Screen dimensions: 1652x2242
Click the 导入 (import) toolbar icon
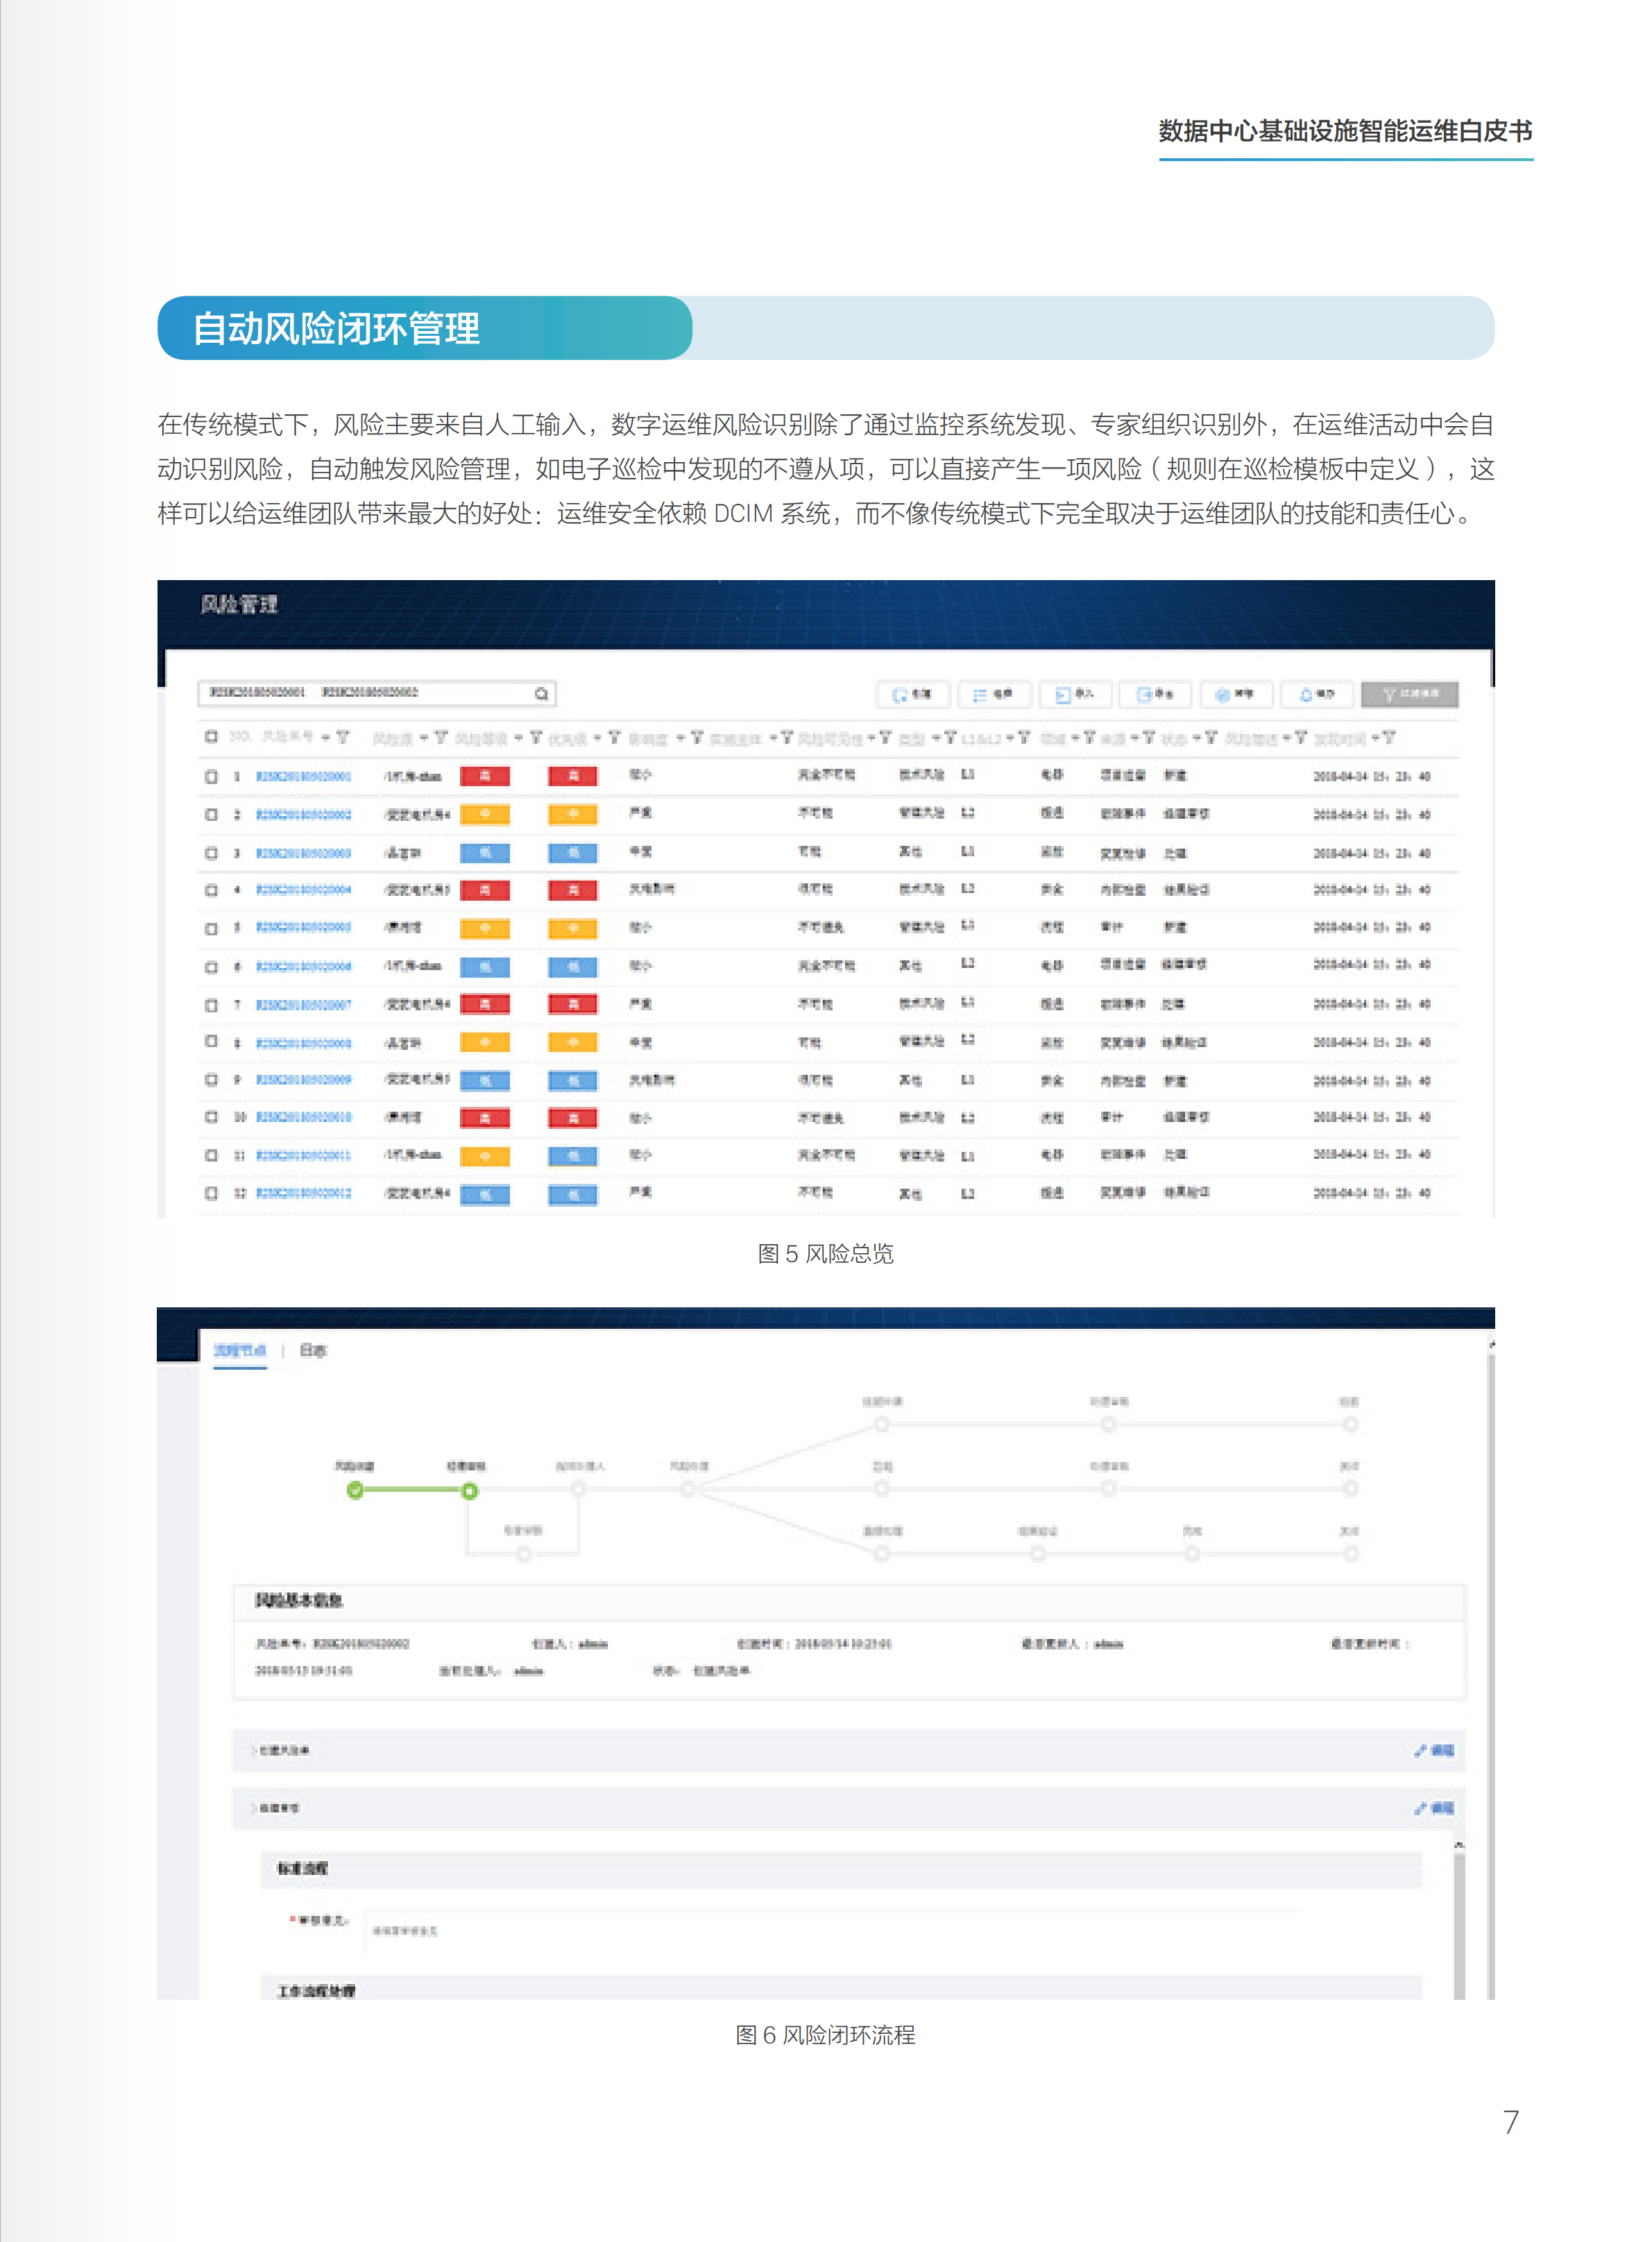coord(1076,694)
